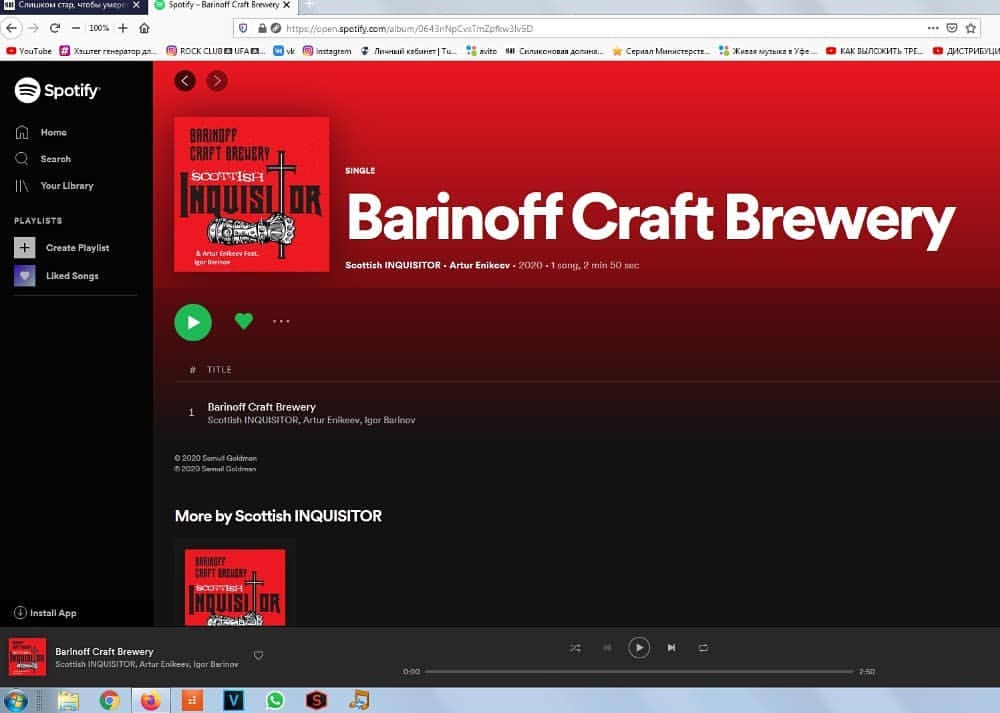The image size is (1000, 713).
Task: Click the Spotify logo in the sidebar
Action: coord(57,91)
